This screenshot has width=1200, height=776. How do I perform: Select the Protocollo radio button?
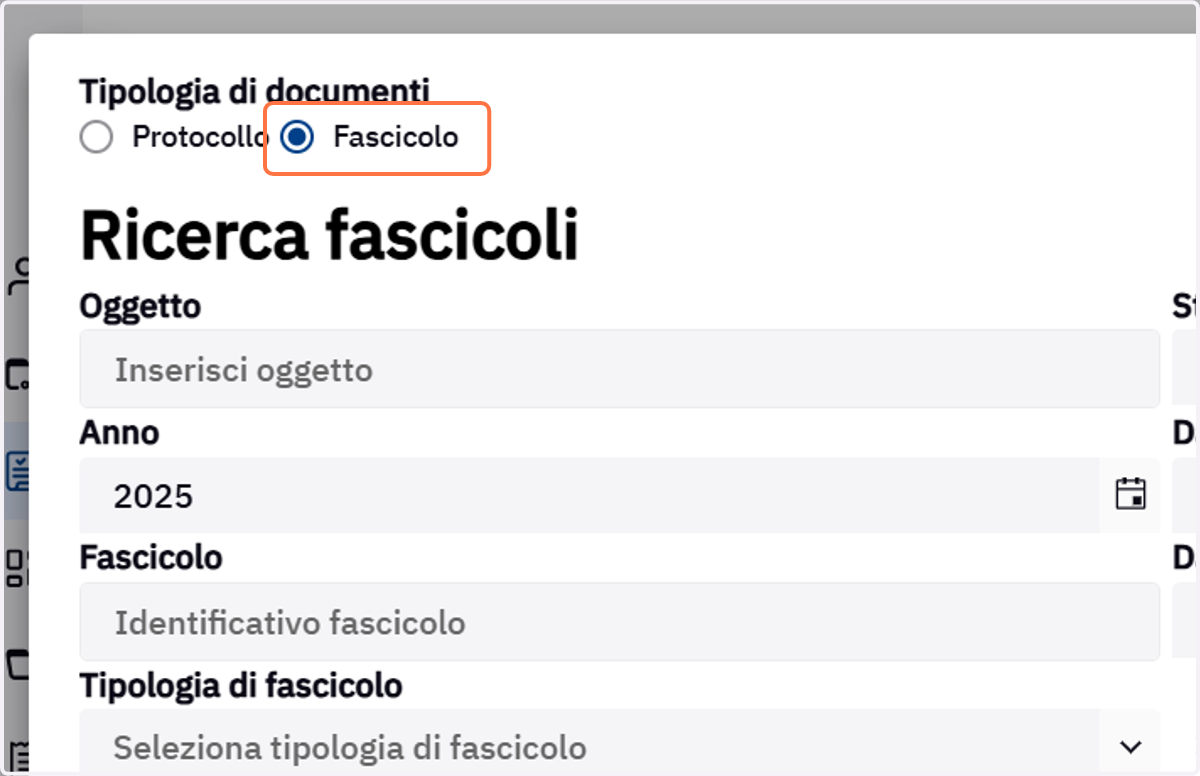96,137
